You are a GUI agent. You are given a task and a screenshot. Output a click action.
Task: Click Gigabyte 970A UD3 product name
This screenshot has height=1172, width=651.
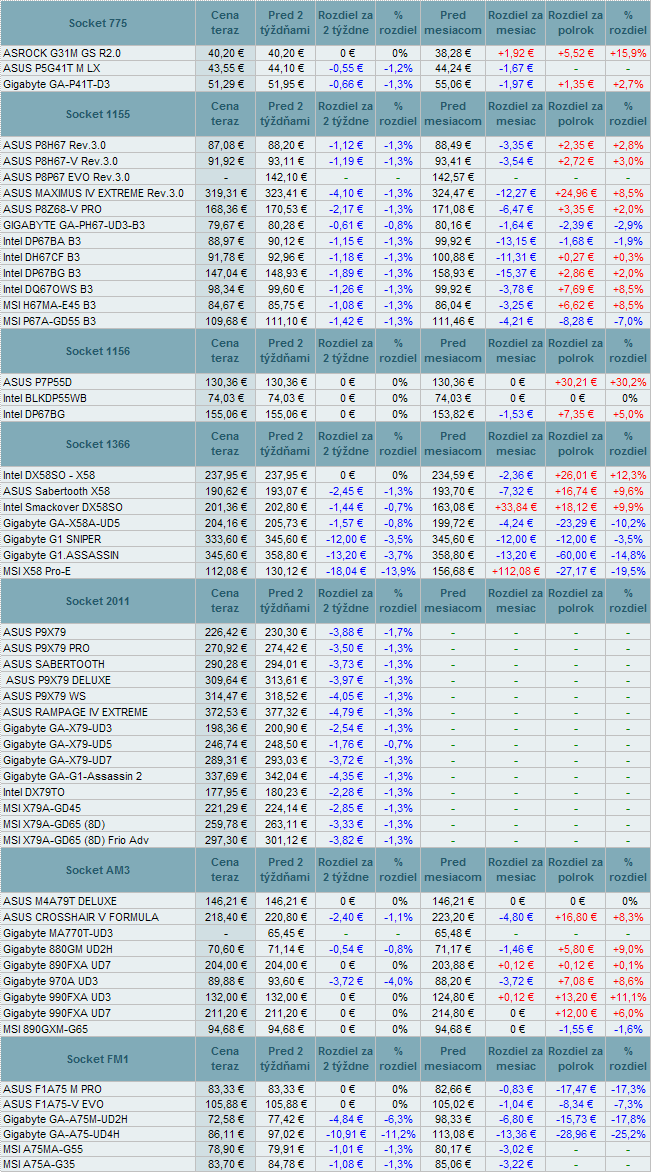point(50,981)
